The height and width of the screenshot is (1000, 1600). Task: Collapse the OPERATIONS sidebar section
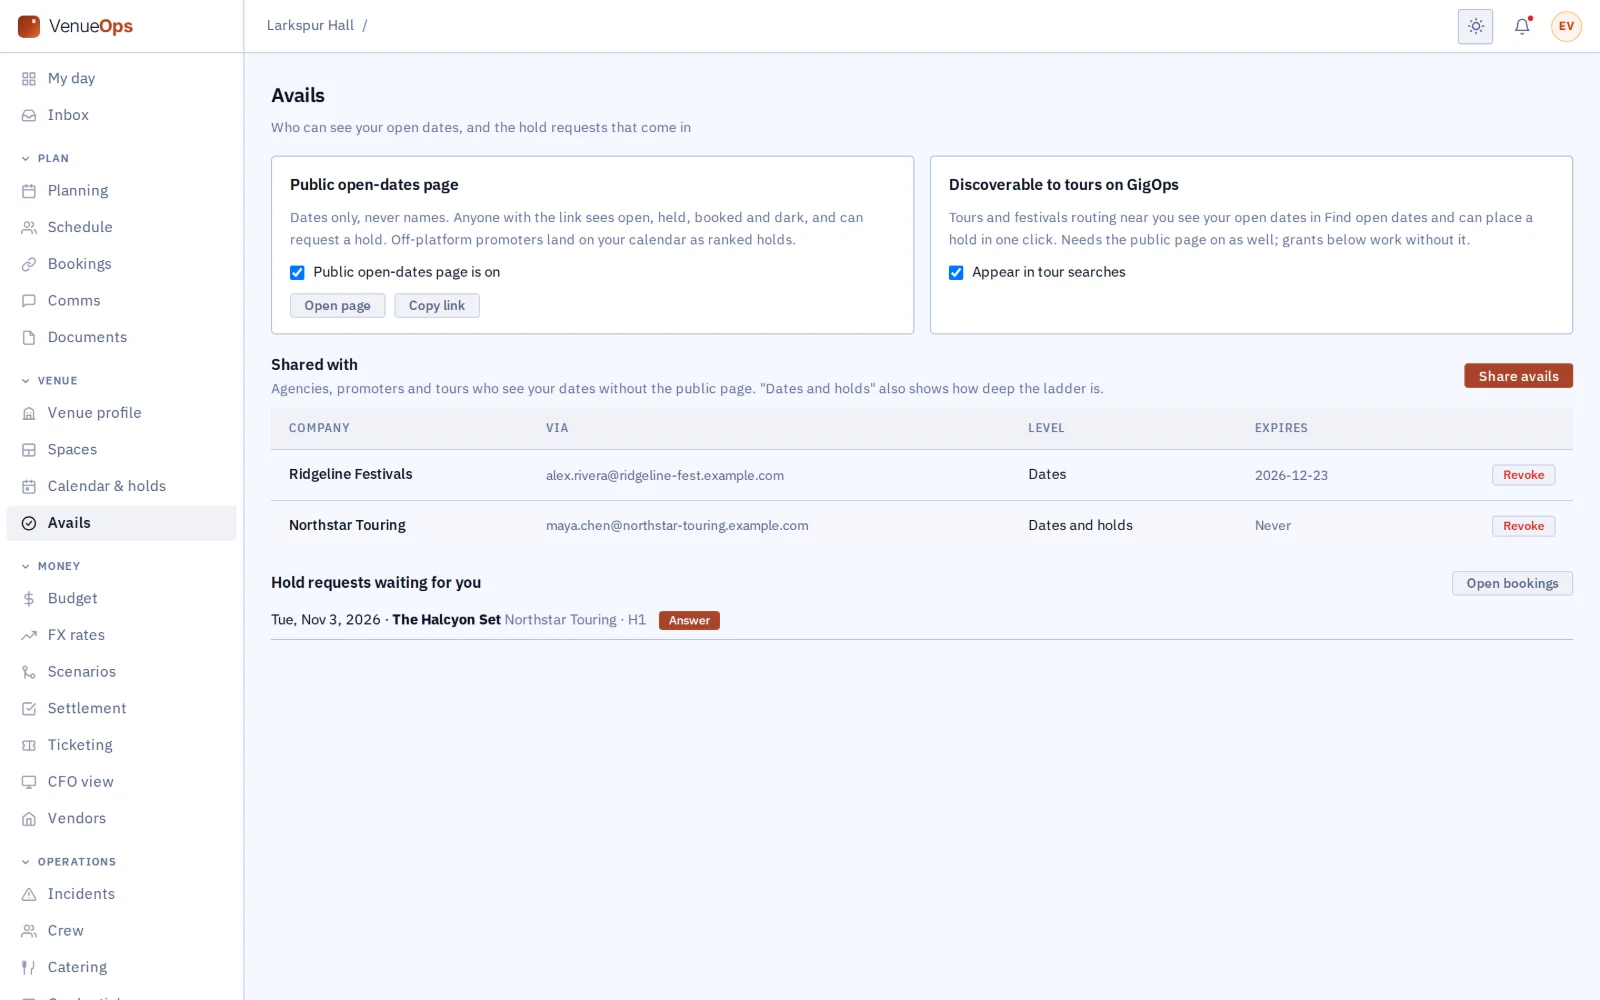[x=68, y=862]
